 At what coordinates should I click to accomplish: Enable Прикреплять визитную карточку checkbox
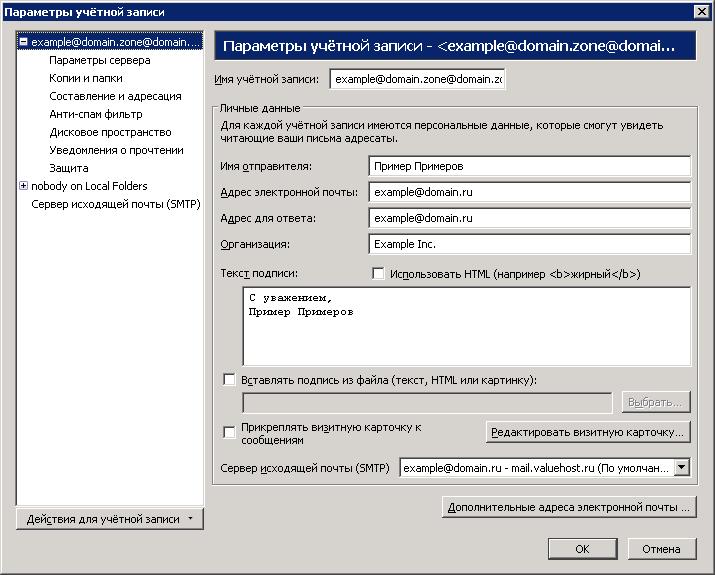tap(229, 432)
